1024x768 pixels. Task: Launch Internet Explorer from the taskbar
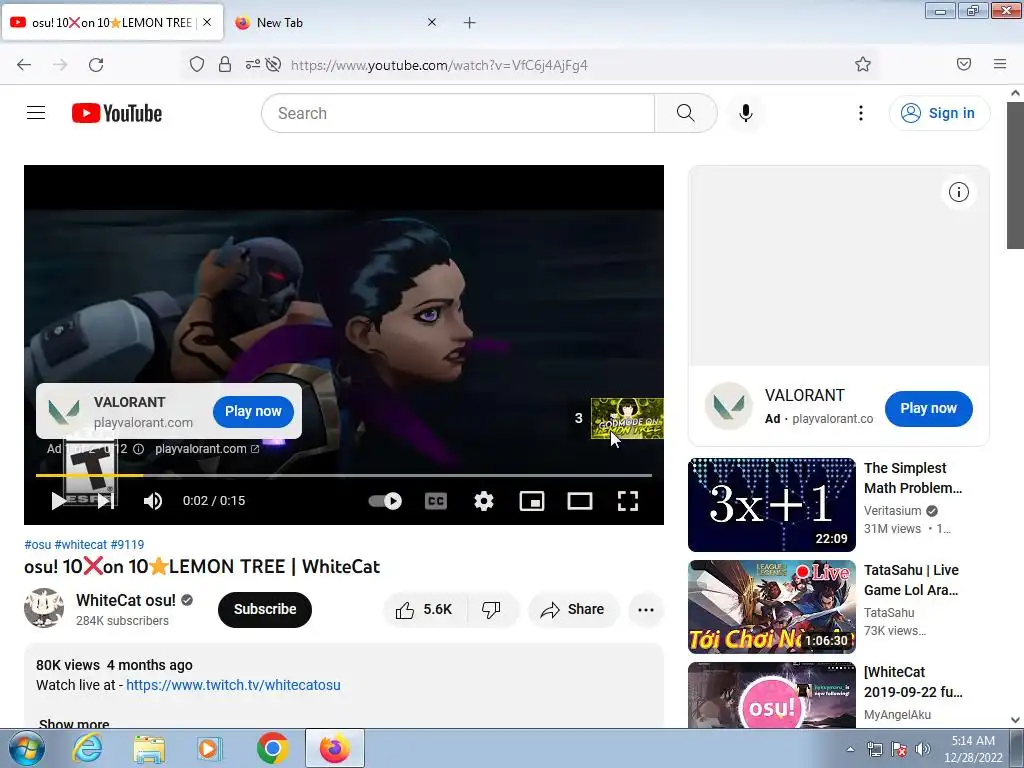click(87, 748)
